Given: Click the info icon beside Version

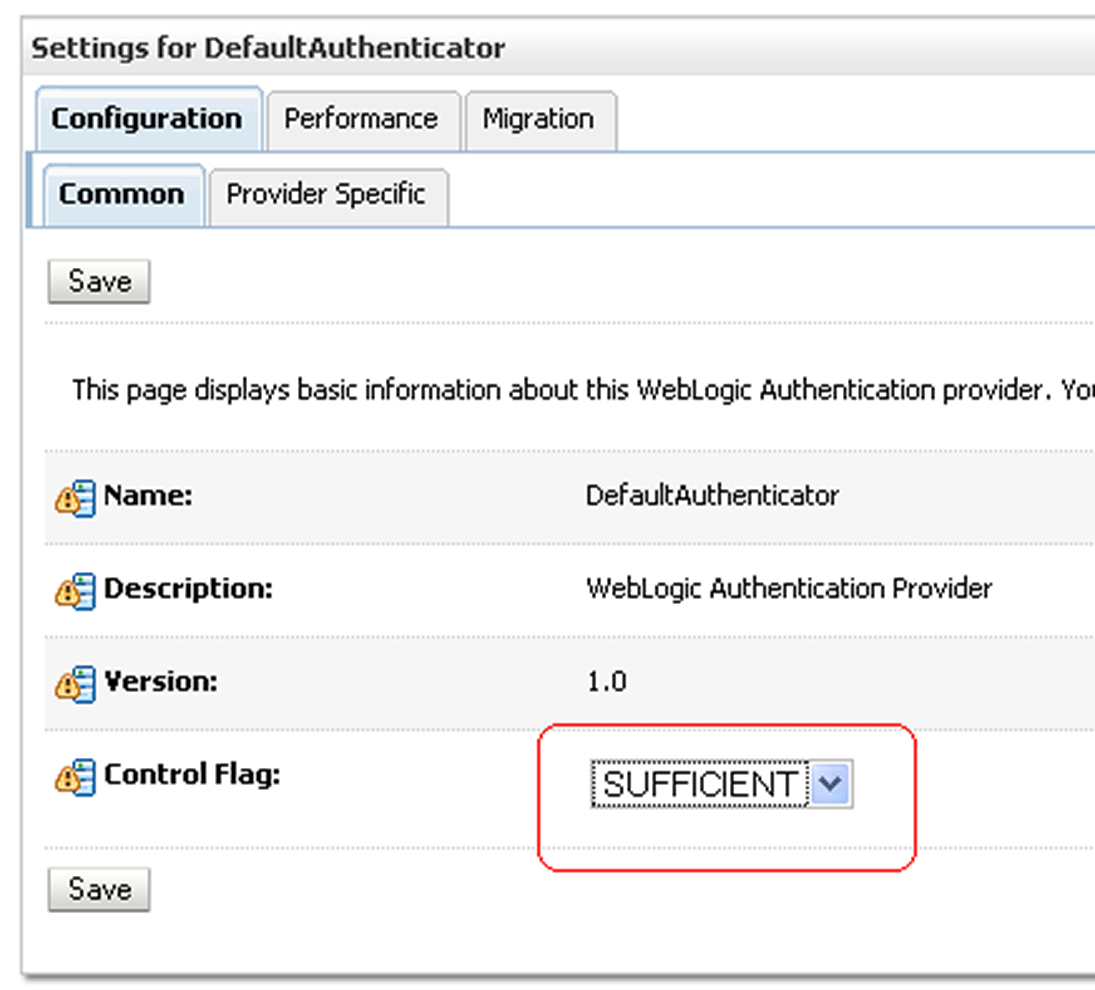Looking at the screenshot, I should coord(75,684).
